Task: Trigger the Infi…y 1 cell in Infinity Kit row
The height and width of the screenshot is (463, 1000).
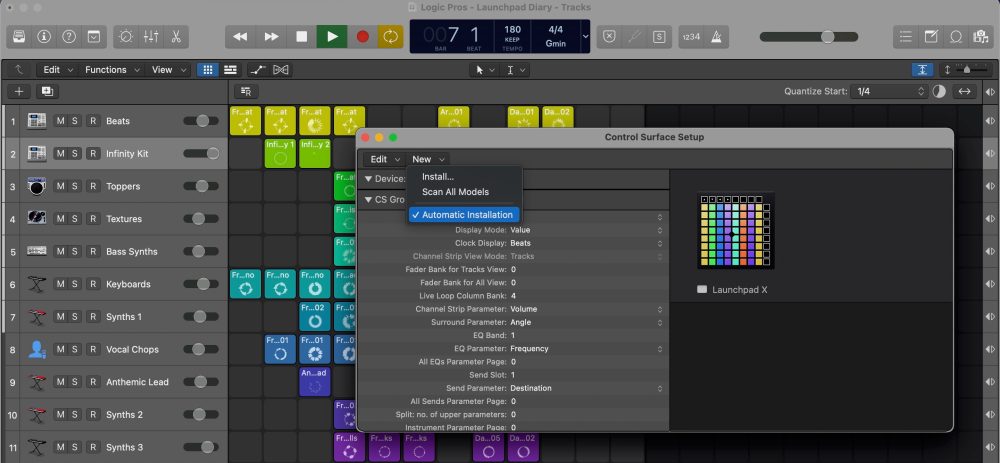Action: tap(280, 153)
